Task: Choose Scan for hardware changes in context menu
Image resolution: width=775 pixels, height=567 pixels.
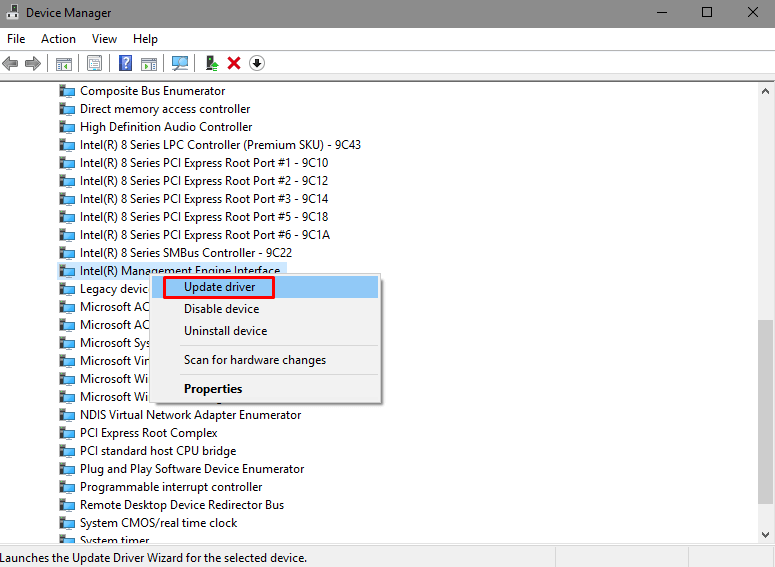Action: pos(265,360)
